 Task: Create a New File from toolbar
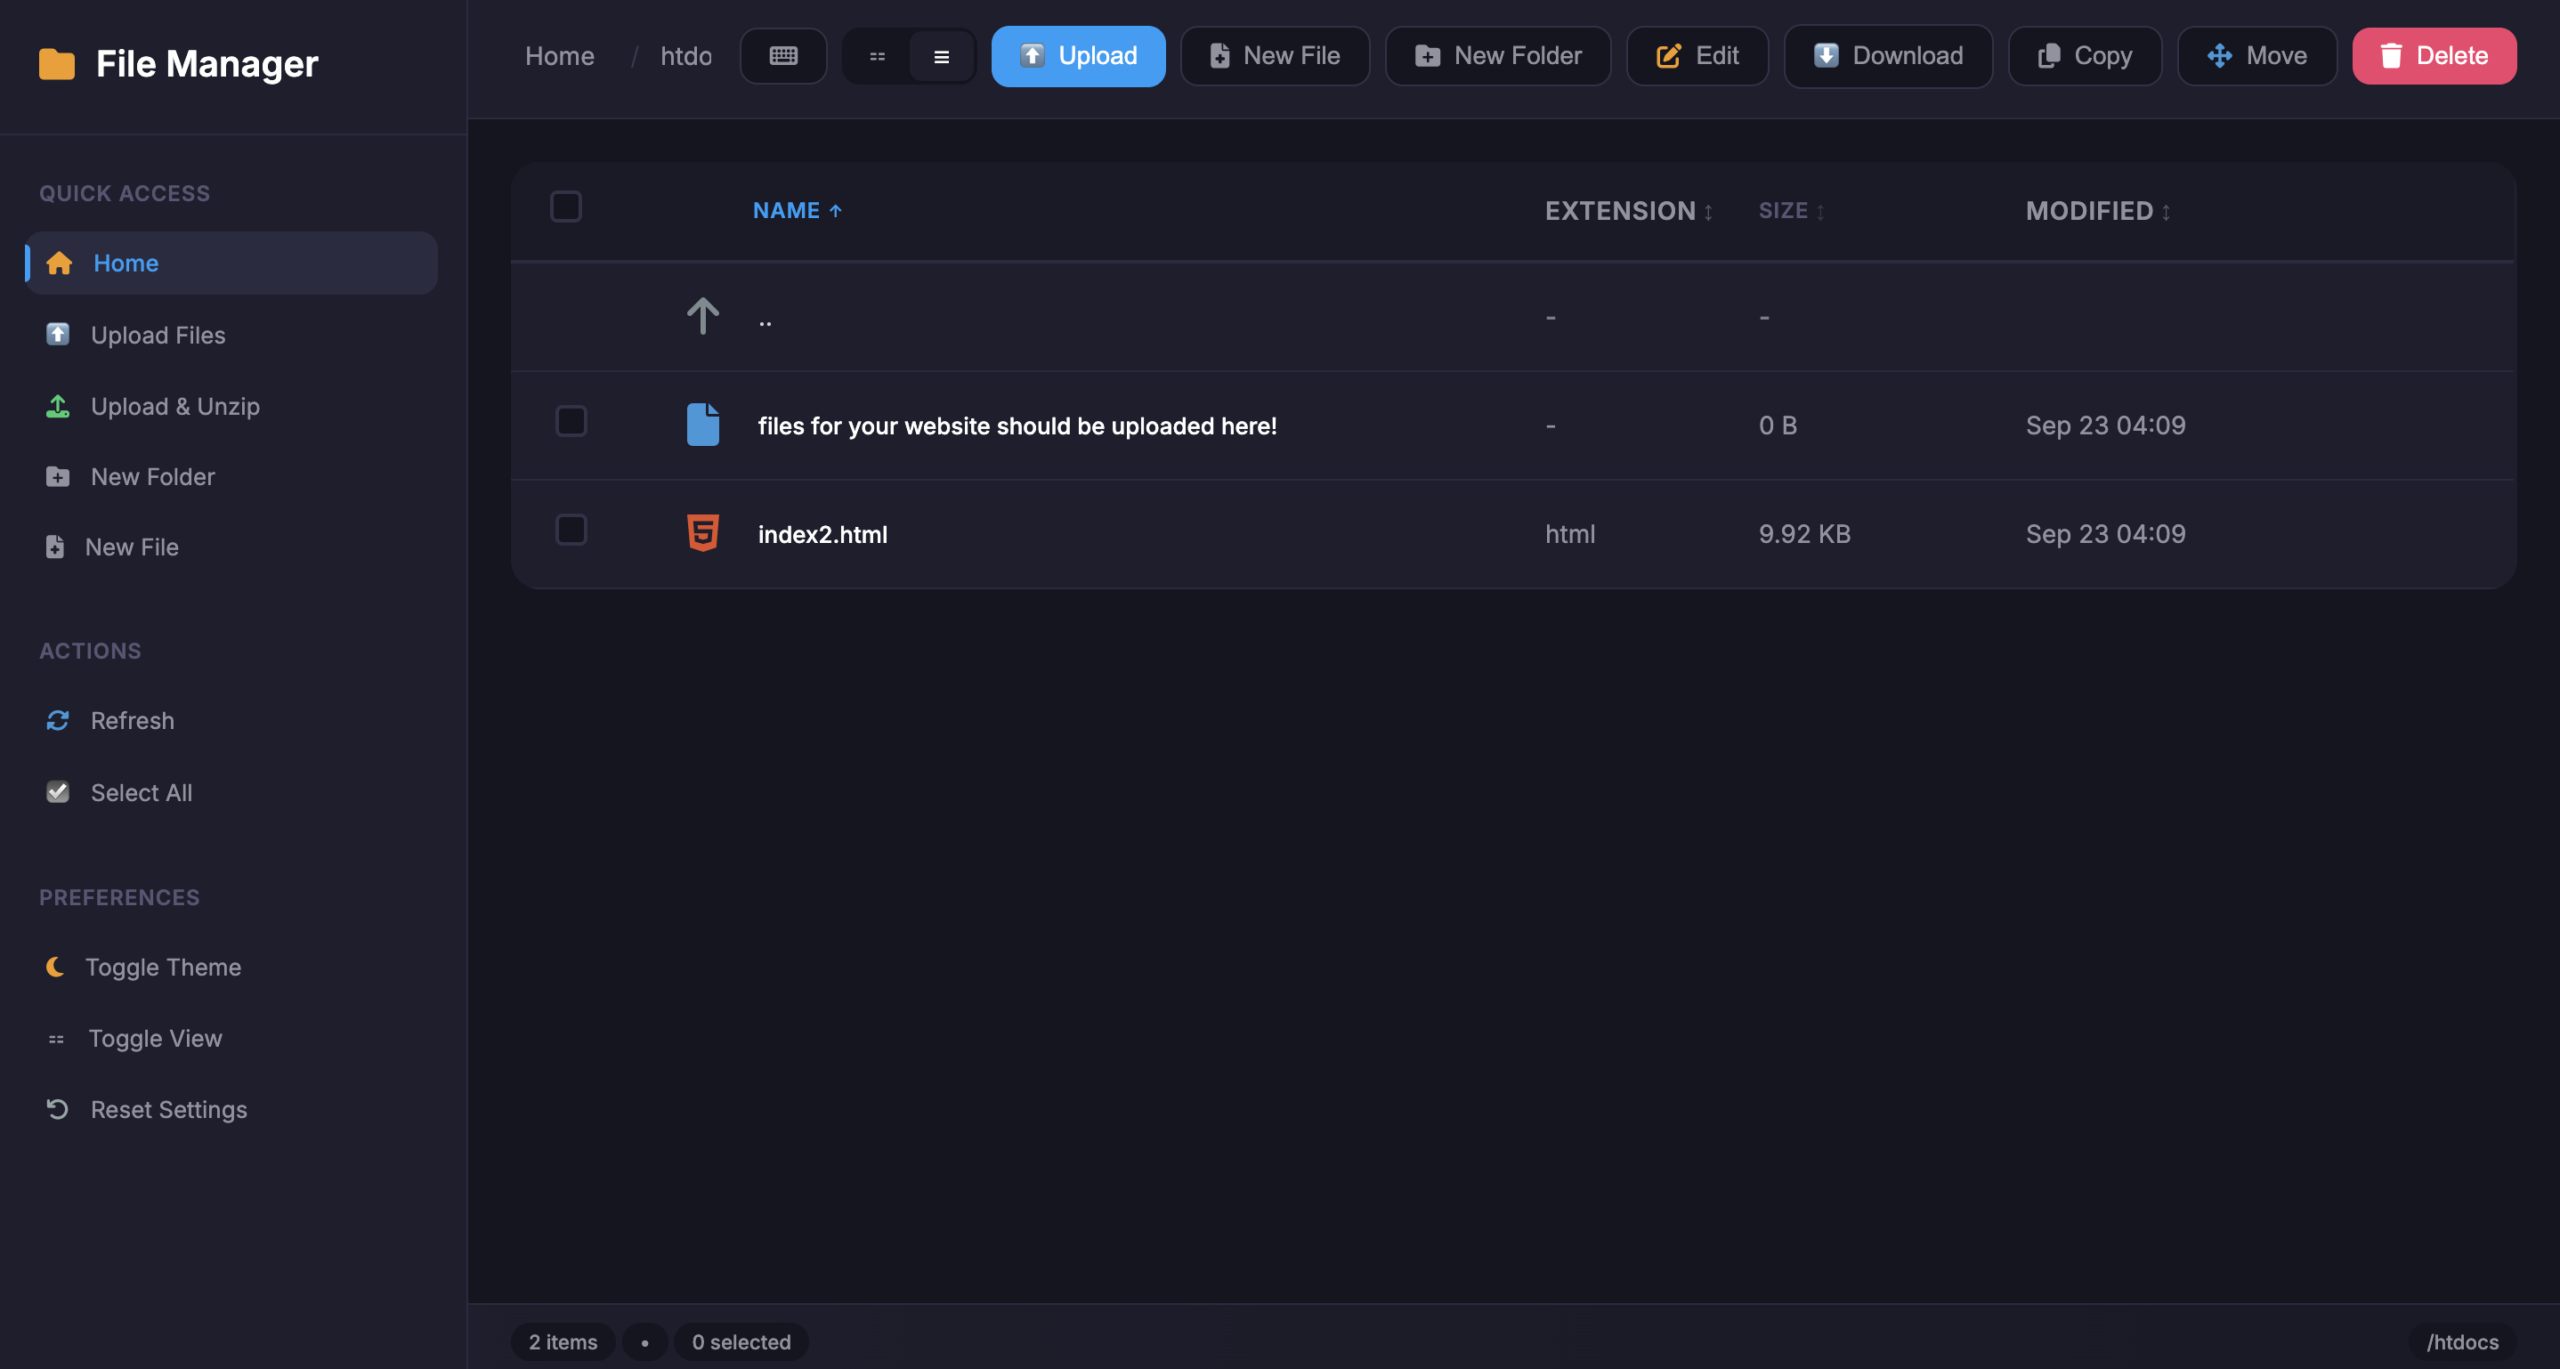pyautogui.click(x=1275, y=56)
